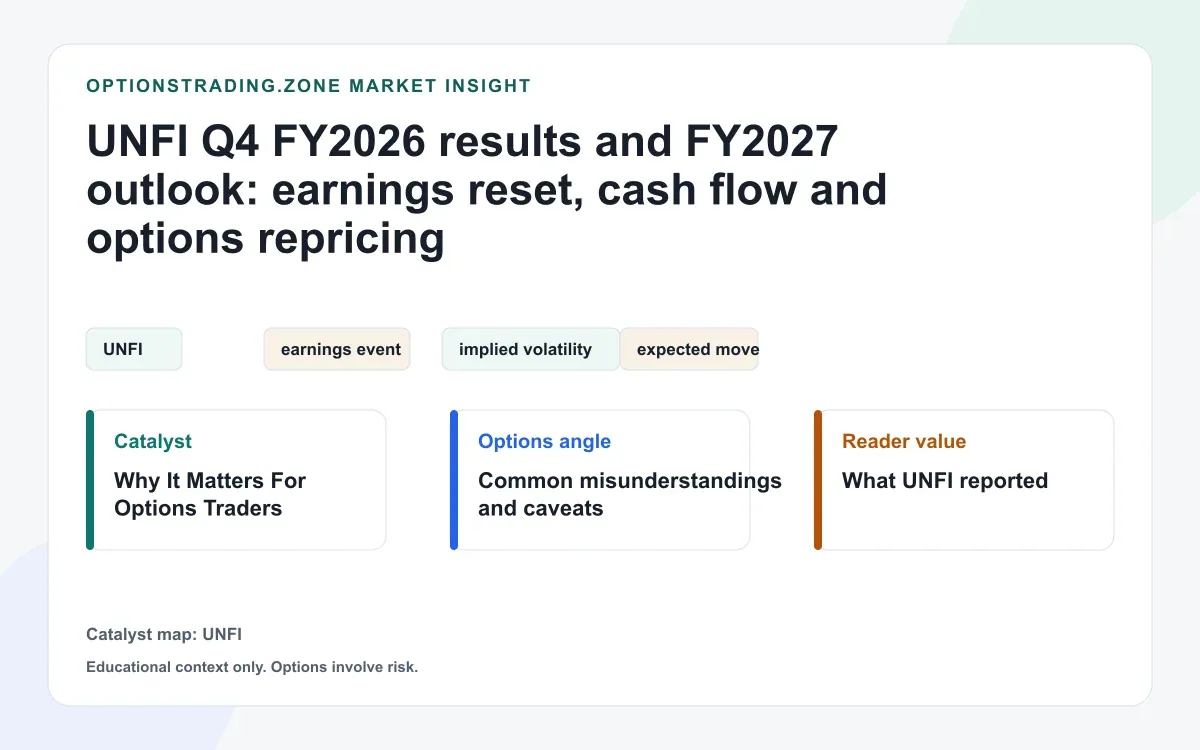Open the Reader value card

(964, 480)
